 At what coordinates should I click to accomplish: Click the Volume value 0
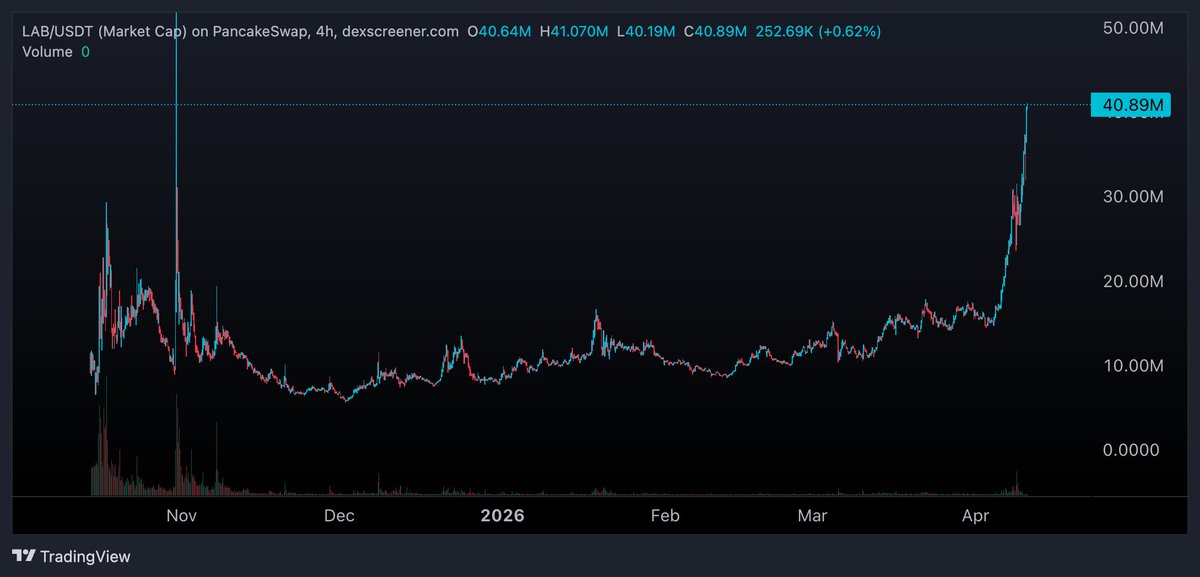(86, 52)
